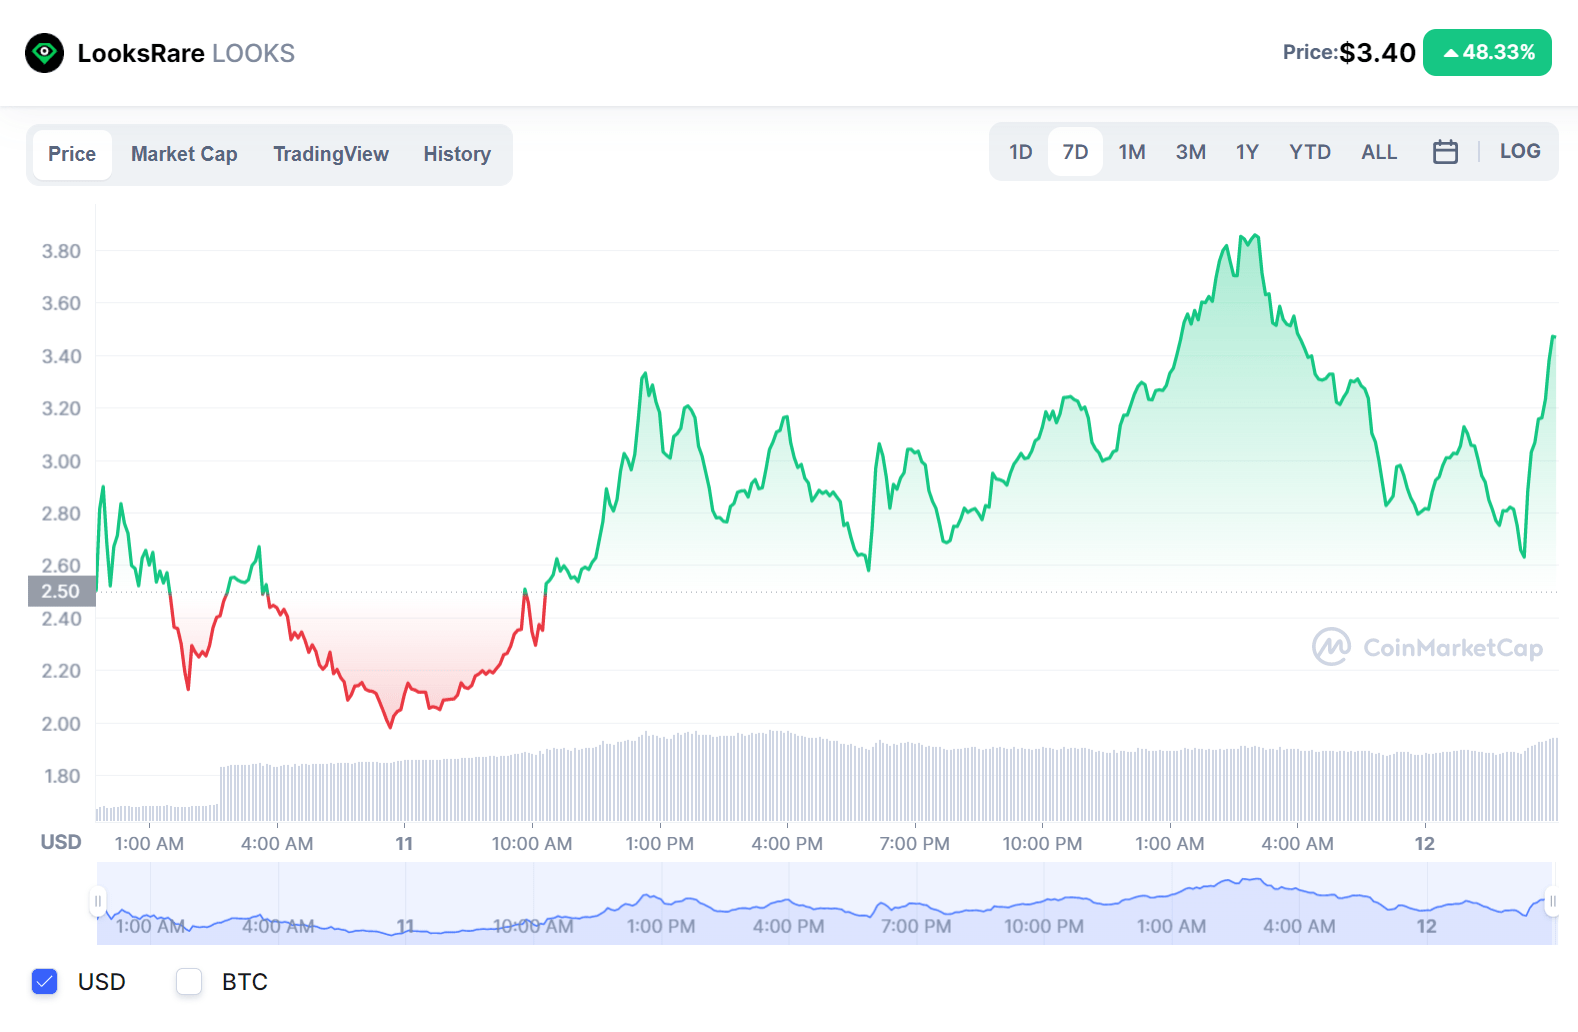Open the TradingView tab
The width and height of the screenshot is (1578, 1032).
331,154
